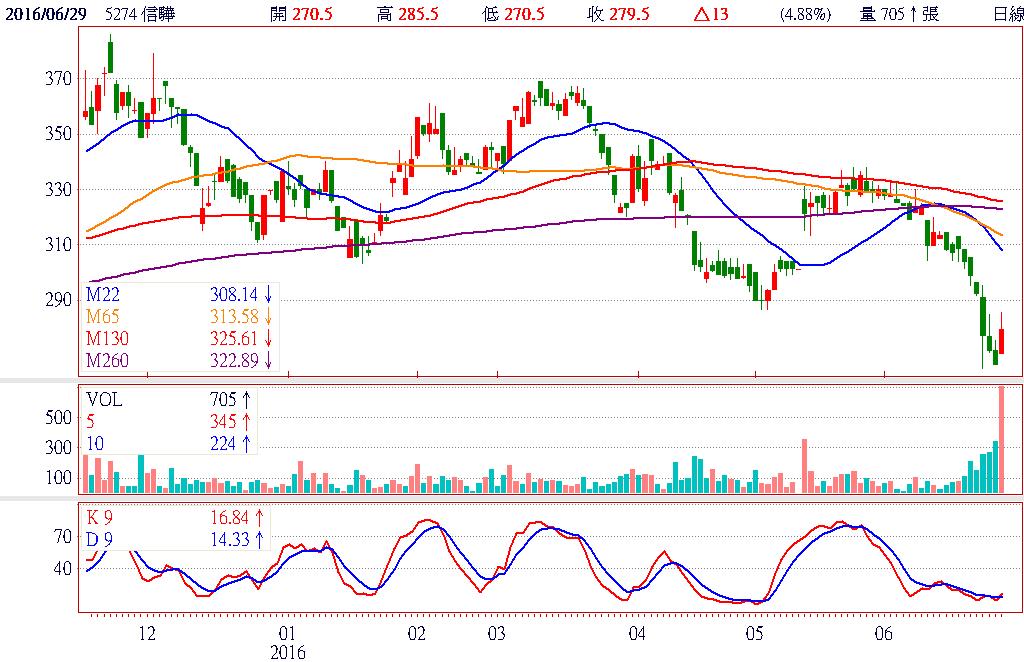Select the 2016 year label on axis

click(x=287, y=651)
